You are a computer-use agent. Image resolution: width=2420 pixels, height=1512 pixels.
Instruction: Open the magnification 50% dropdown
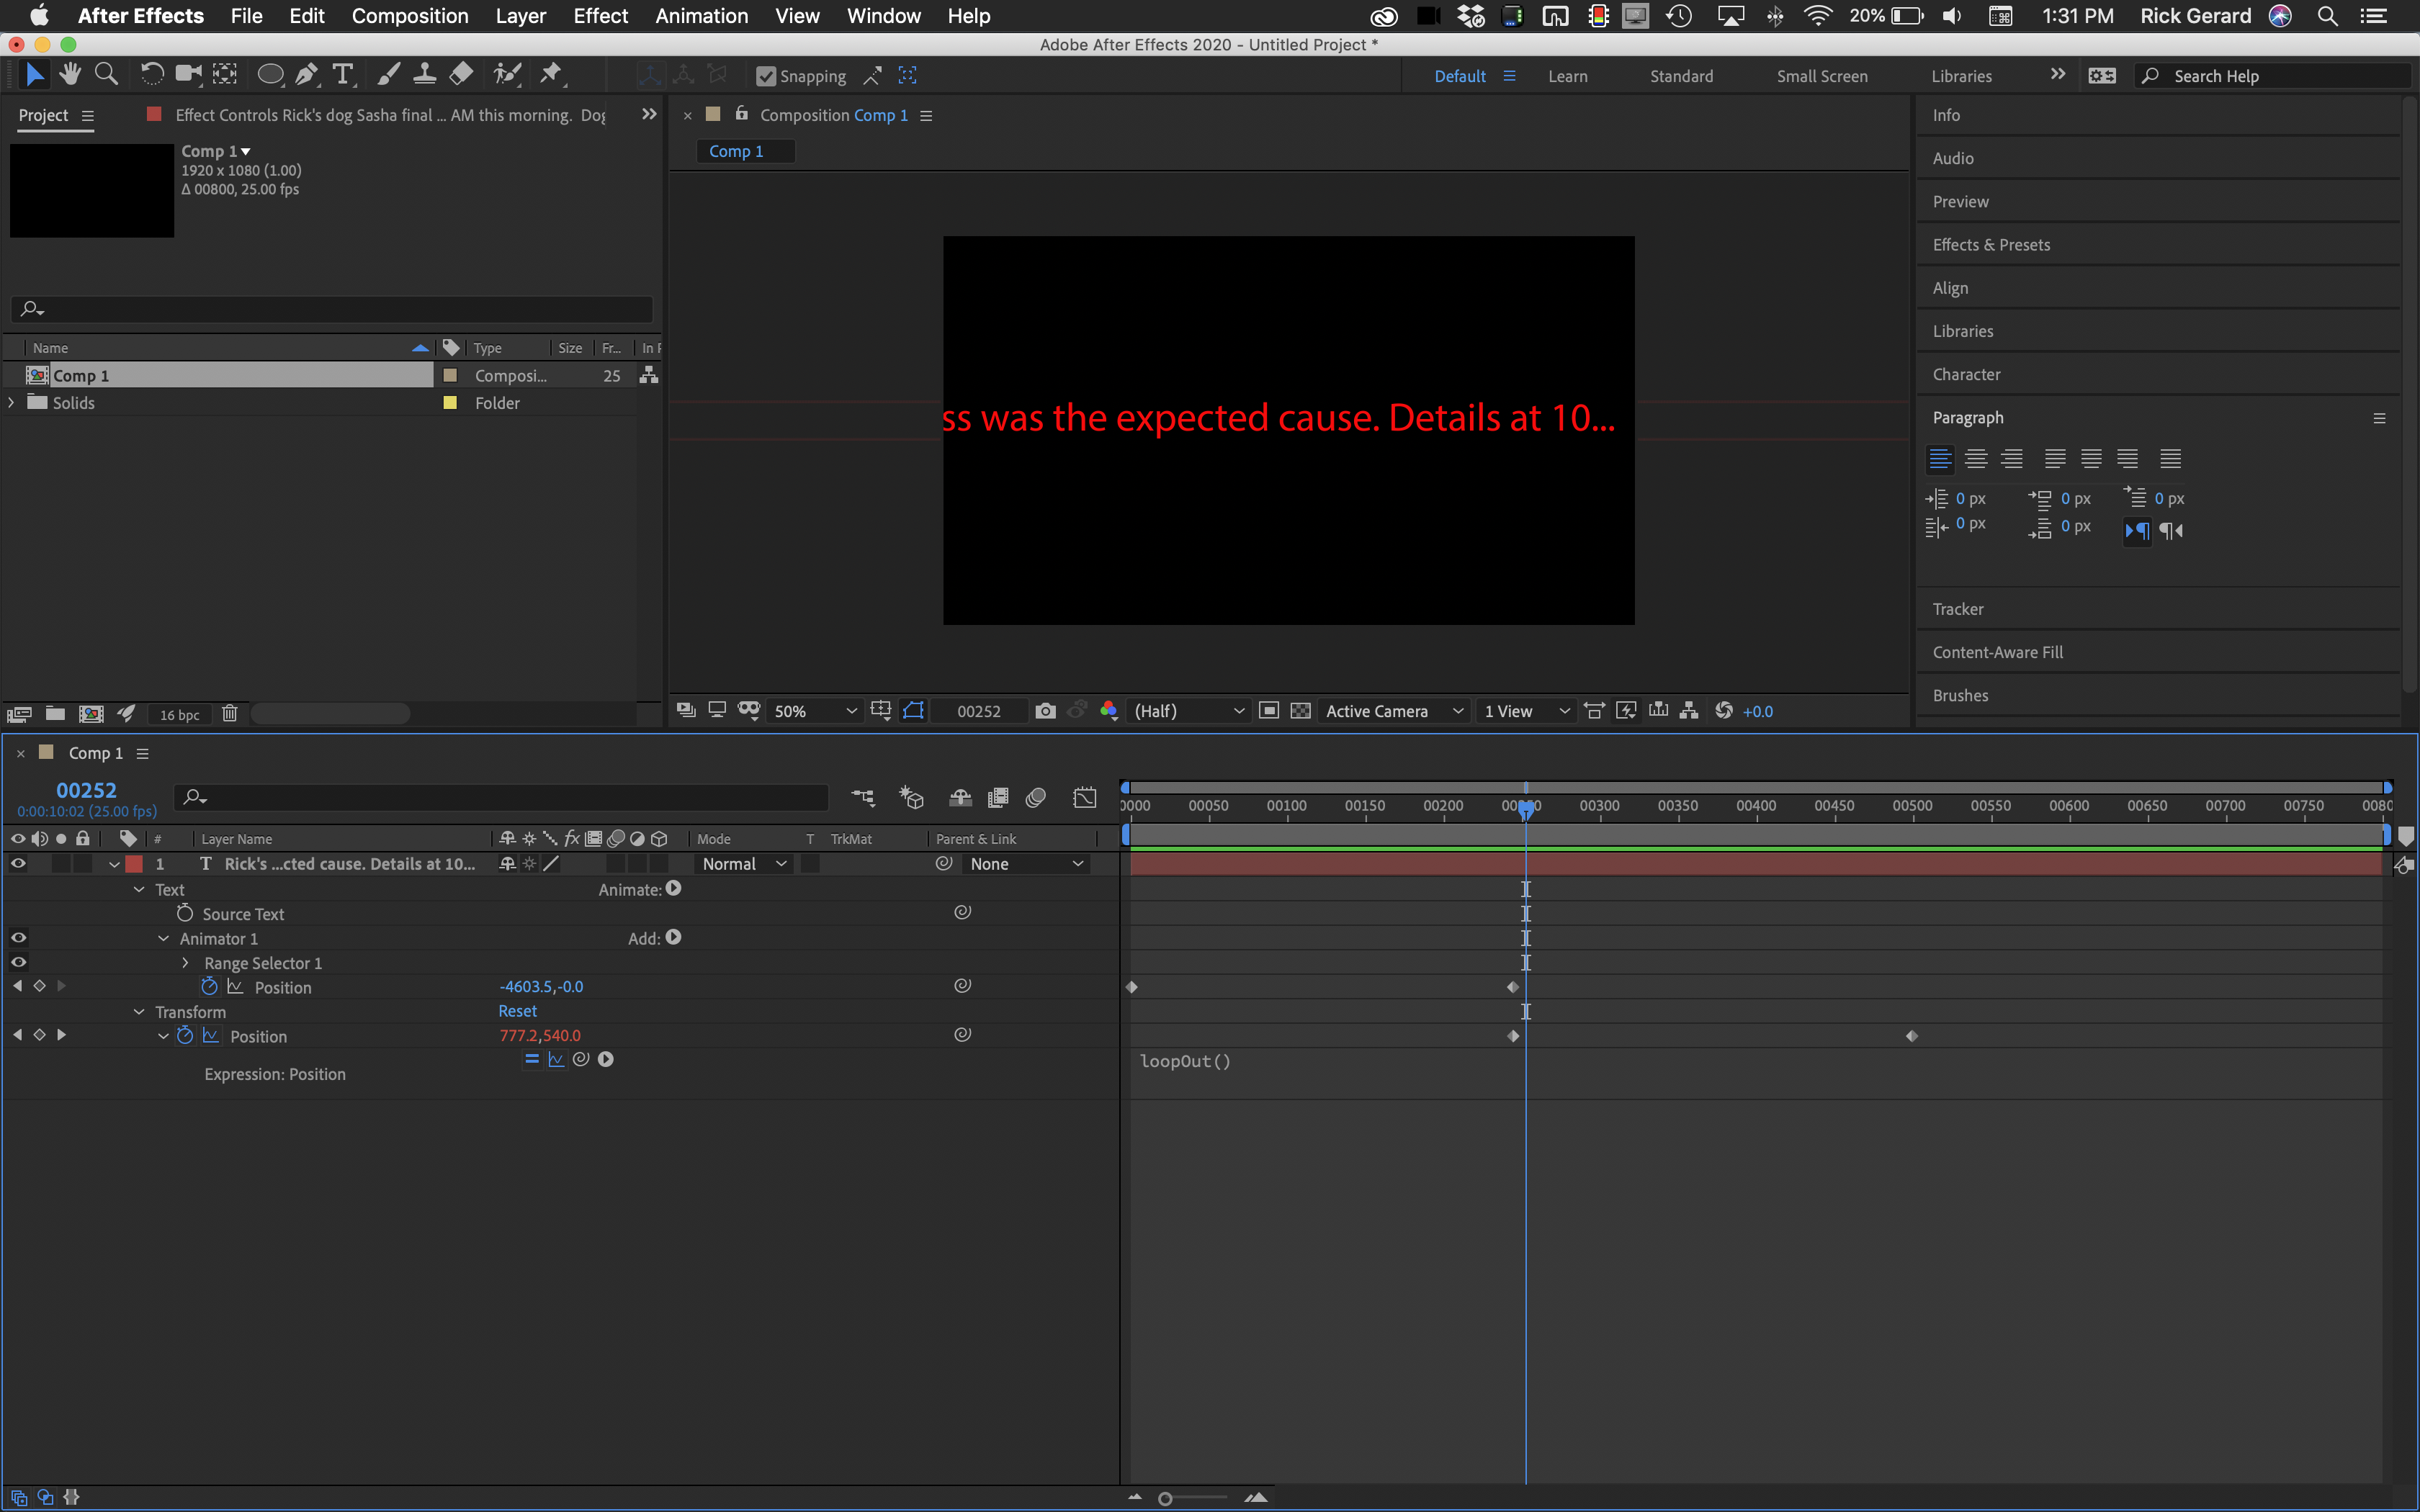tap(815, 711)
